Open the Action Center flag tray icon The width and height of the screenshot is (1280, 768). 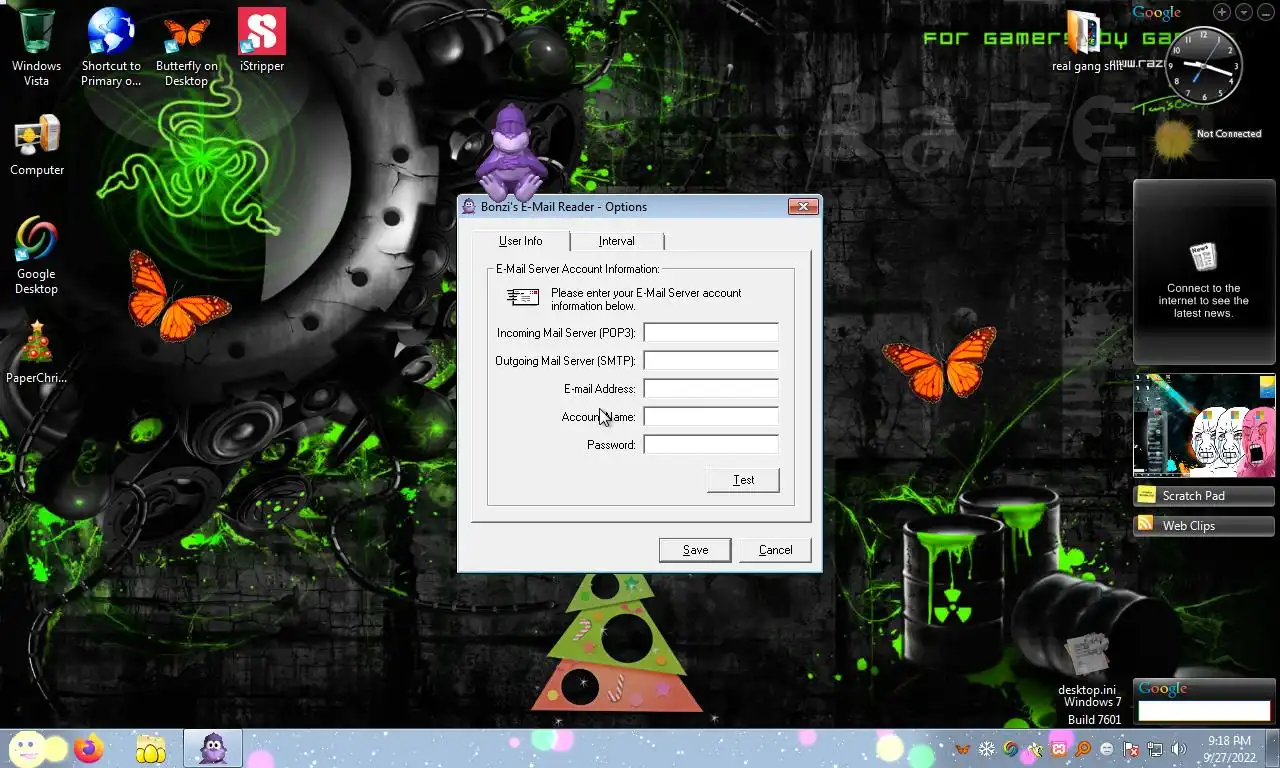coord(1131,749)
